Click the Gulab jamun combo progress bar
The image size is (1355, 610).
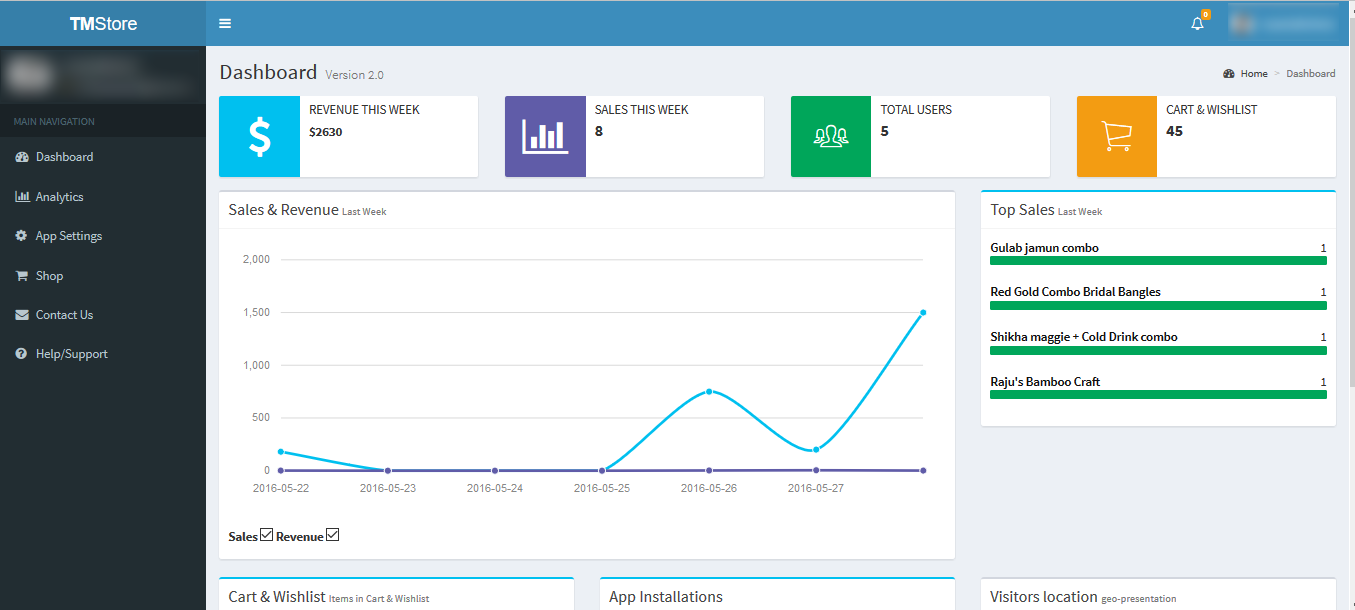tap(1158, 260)
